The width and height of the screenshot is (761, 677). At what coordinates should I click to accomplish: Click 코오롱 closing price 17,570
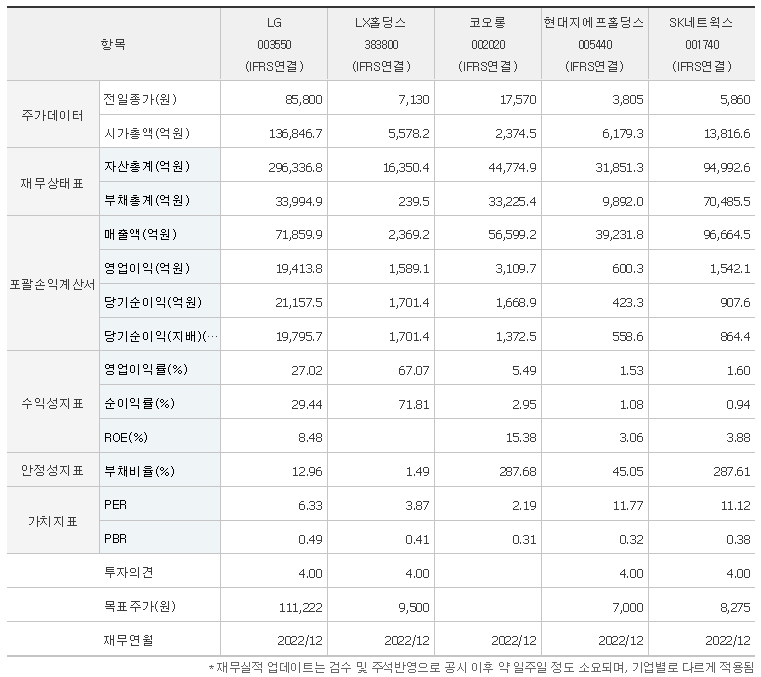518,99
